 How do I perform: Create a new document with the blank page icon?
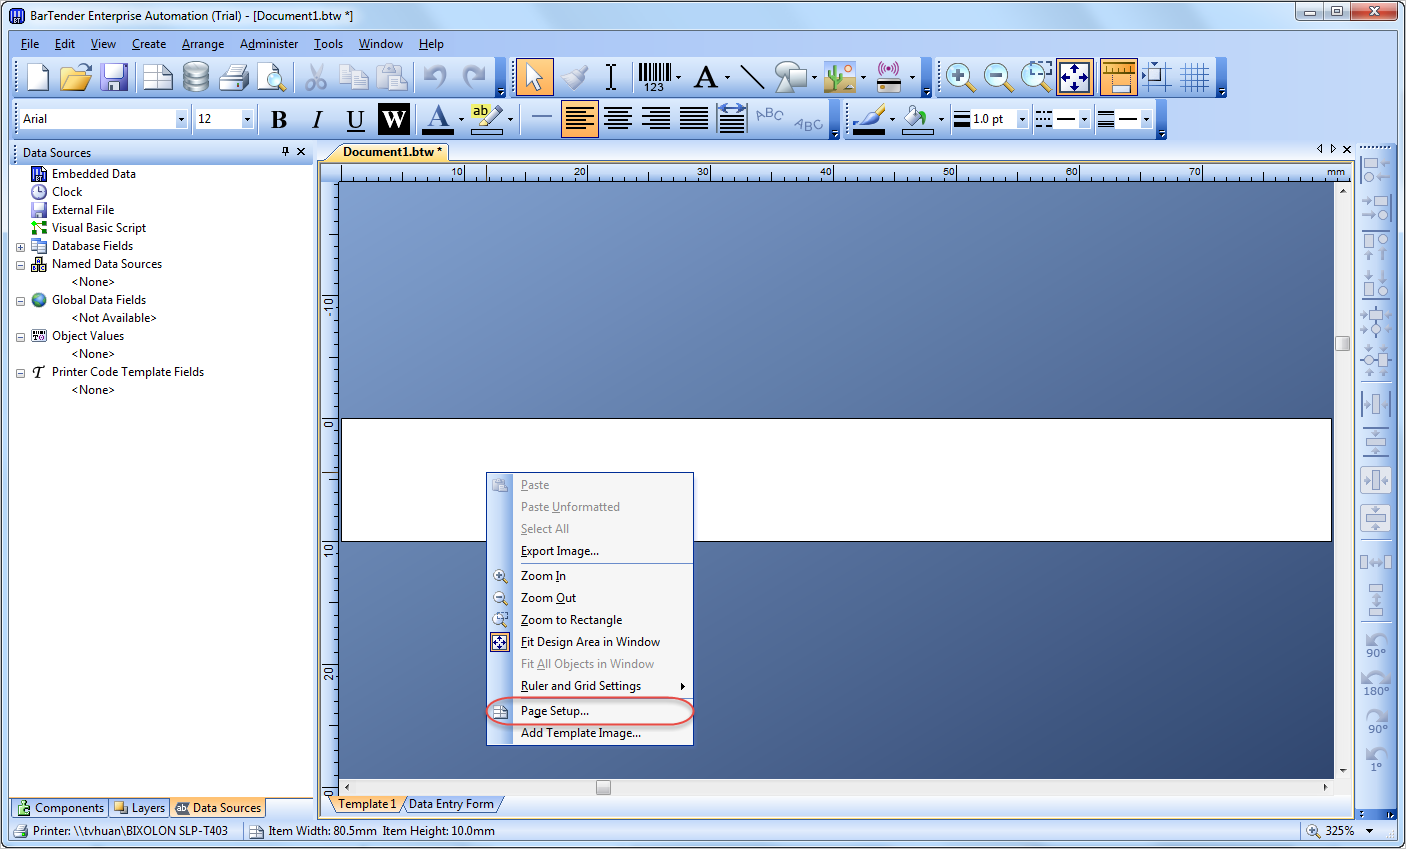pyautogui.click(x=38, y=77)
